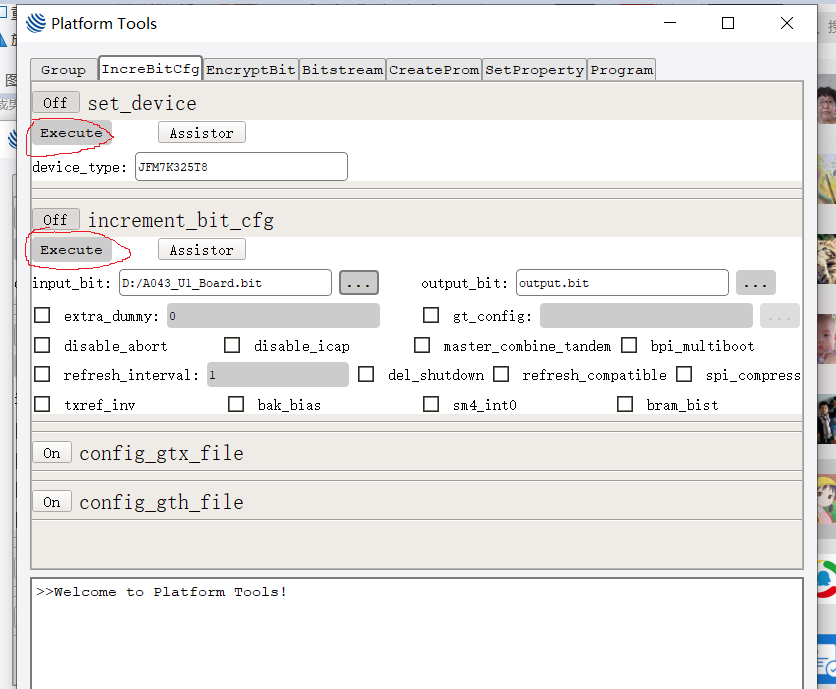Click Execute under set_device

click(71, 132)
